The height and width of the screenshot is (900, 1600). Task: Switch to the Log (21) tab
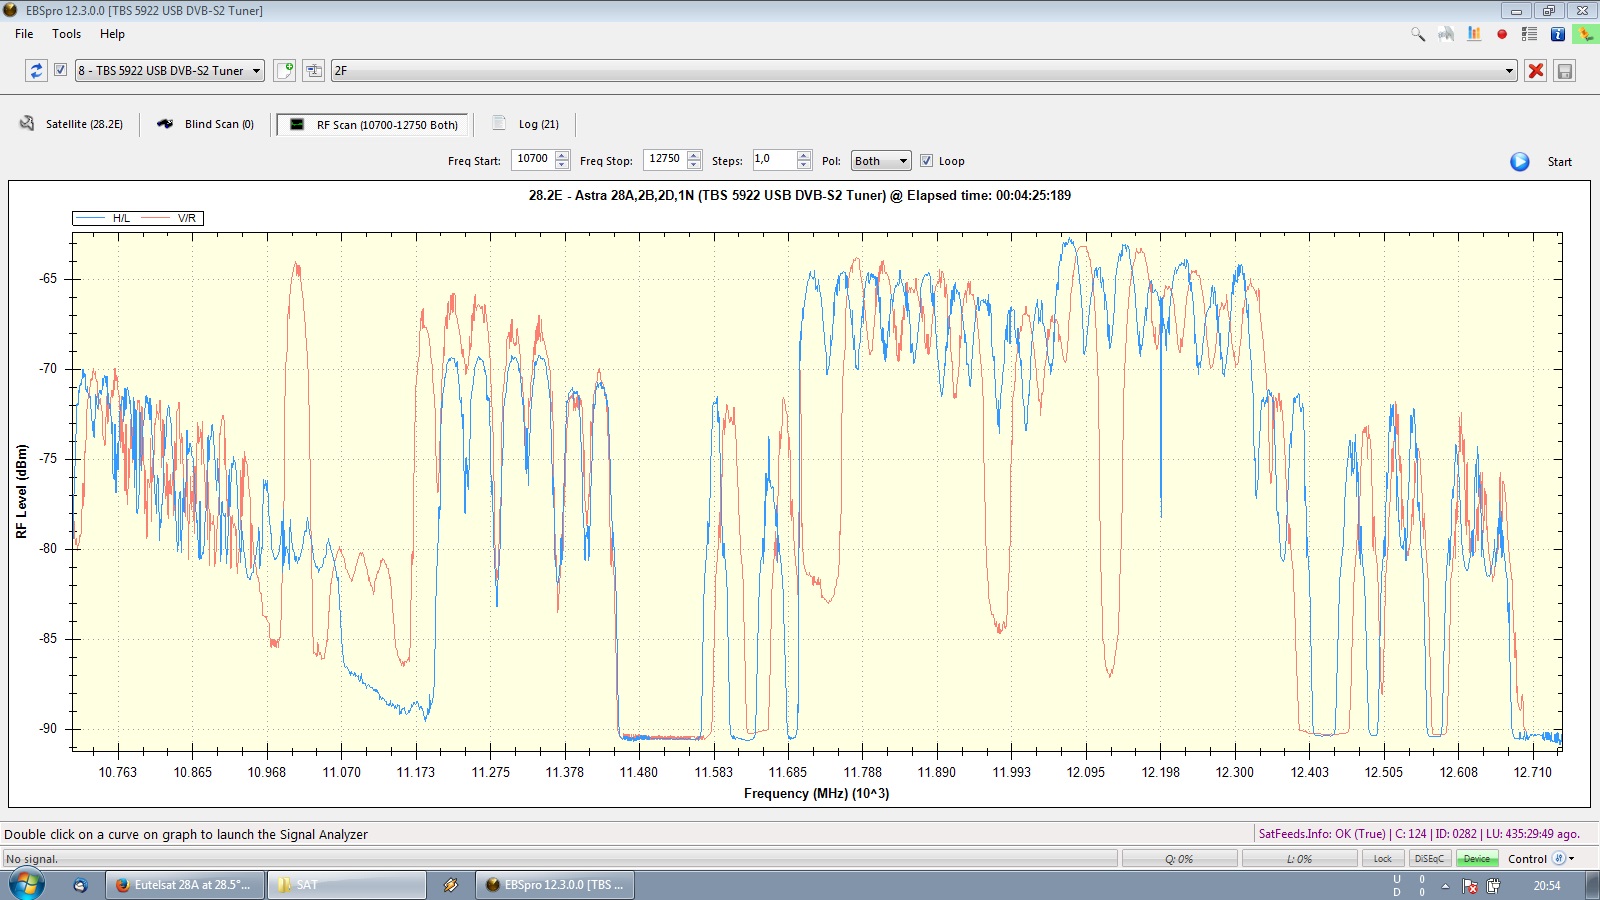pyautogui.click(x=526, y=124)
